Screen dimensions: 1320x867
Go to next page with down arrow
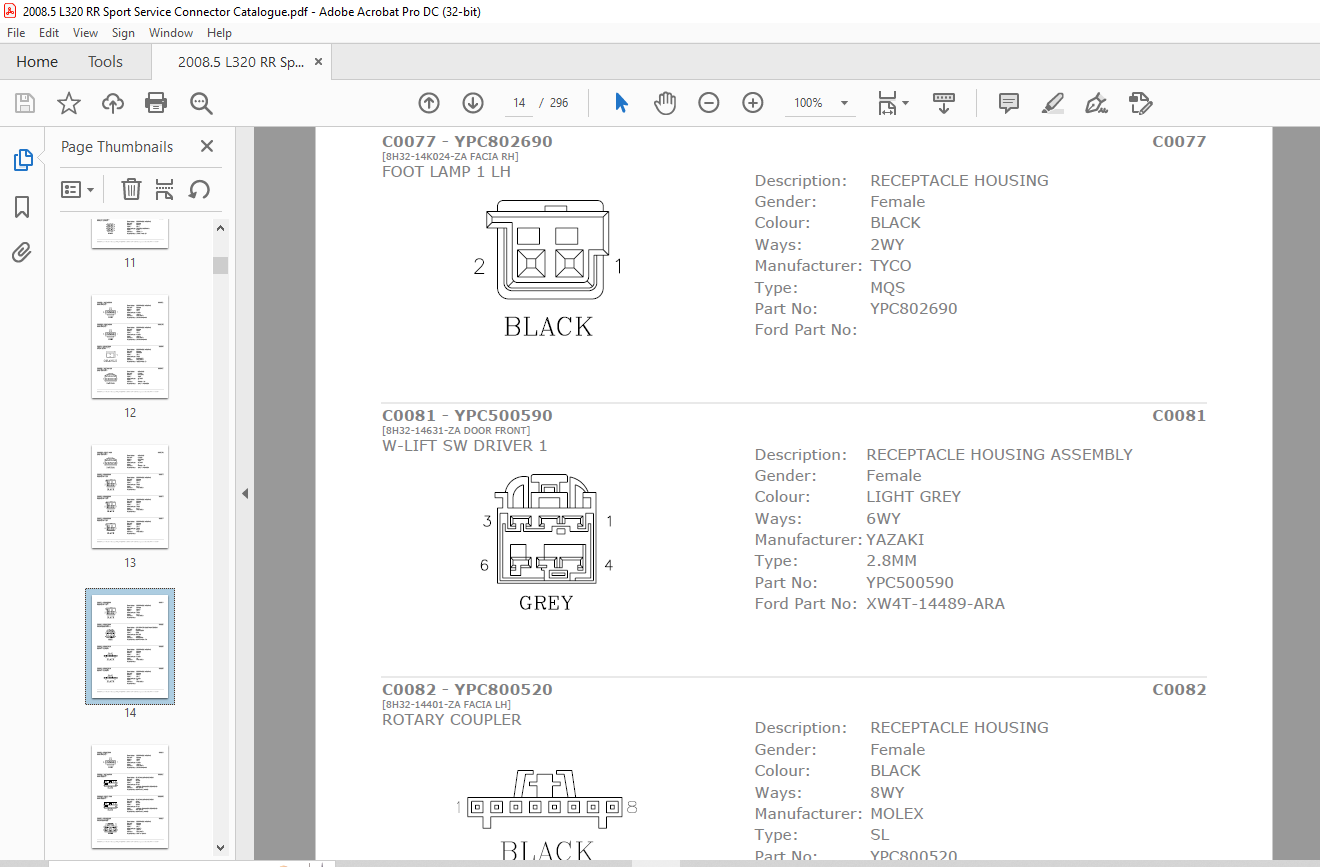click(x=473, y=103)
